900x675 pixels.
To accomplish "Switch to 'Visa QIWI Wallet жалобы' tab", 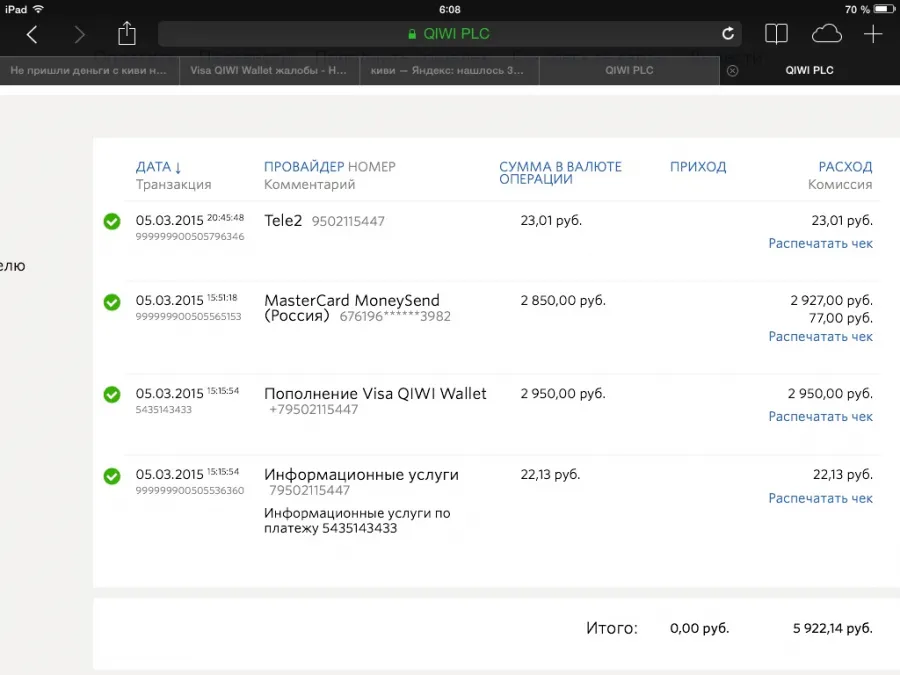I will 269,71.
